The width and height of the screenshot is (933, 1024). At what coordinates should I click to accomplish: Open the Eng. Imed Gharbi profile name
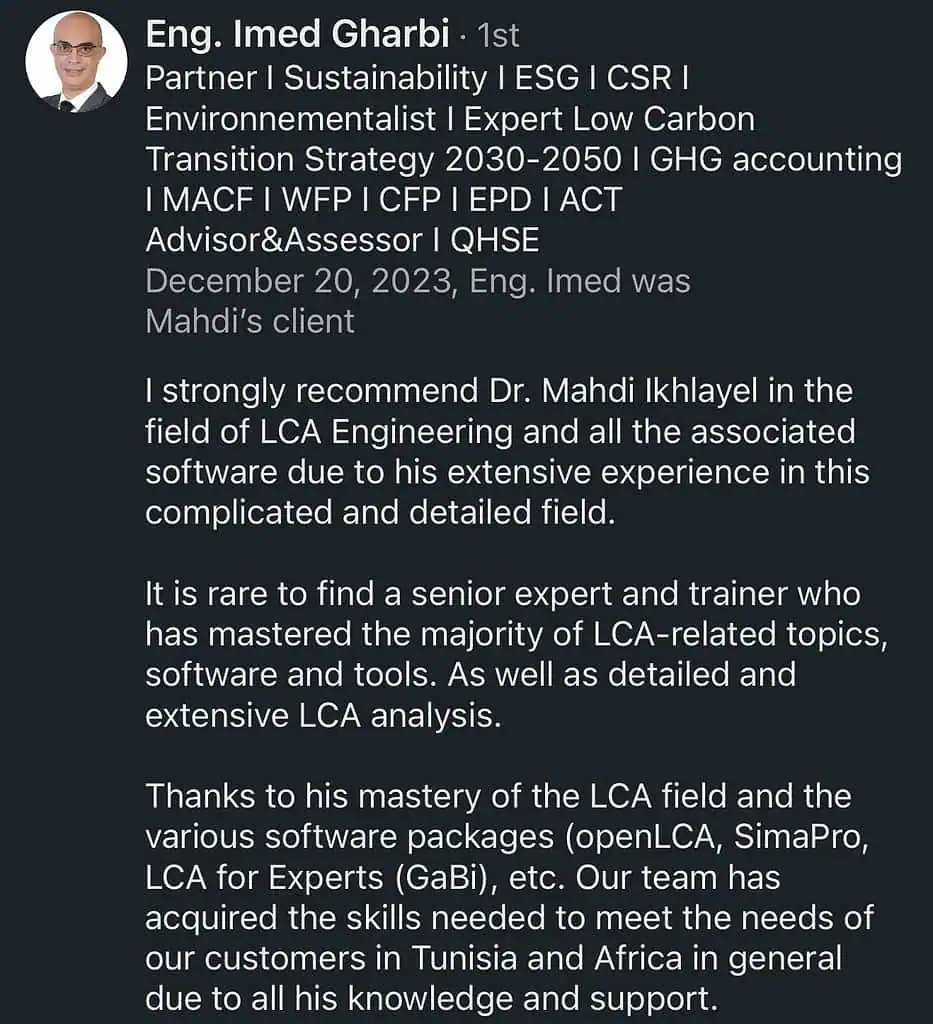click(297, 35)
